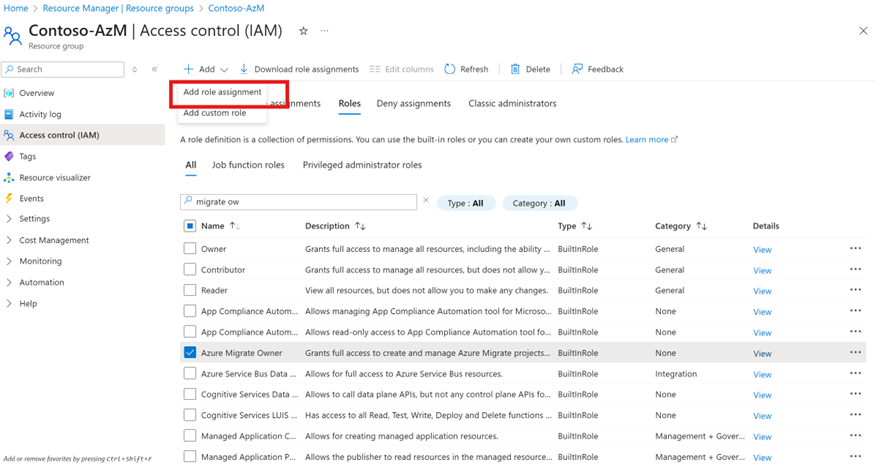Check the Owner role checkbox

190,249
